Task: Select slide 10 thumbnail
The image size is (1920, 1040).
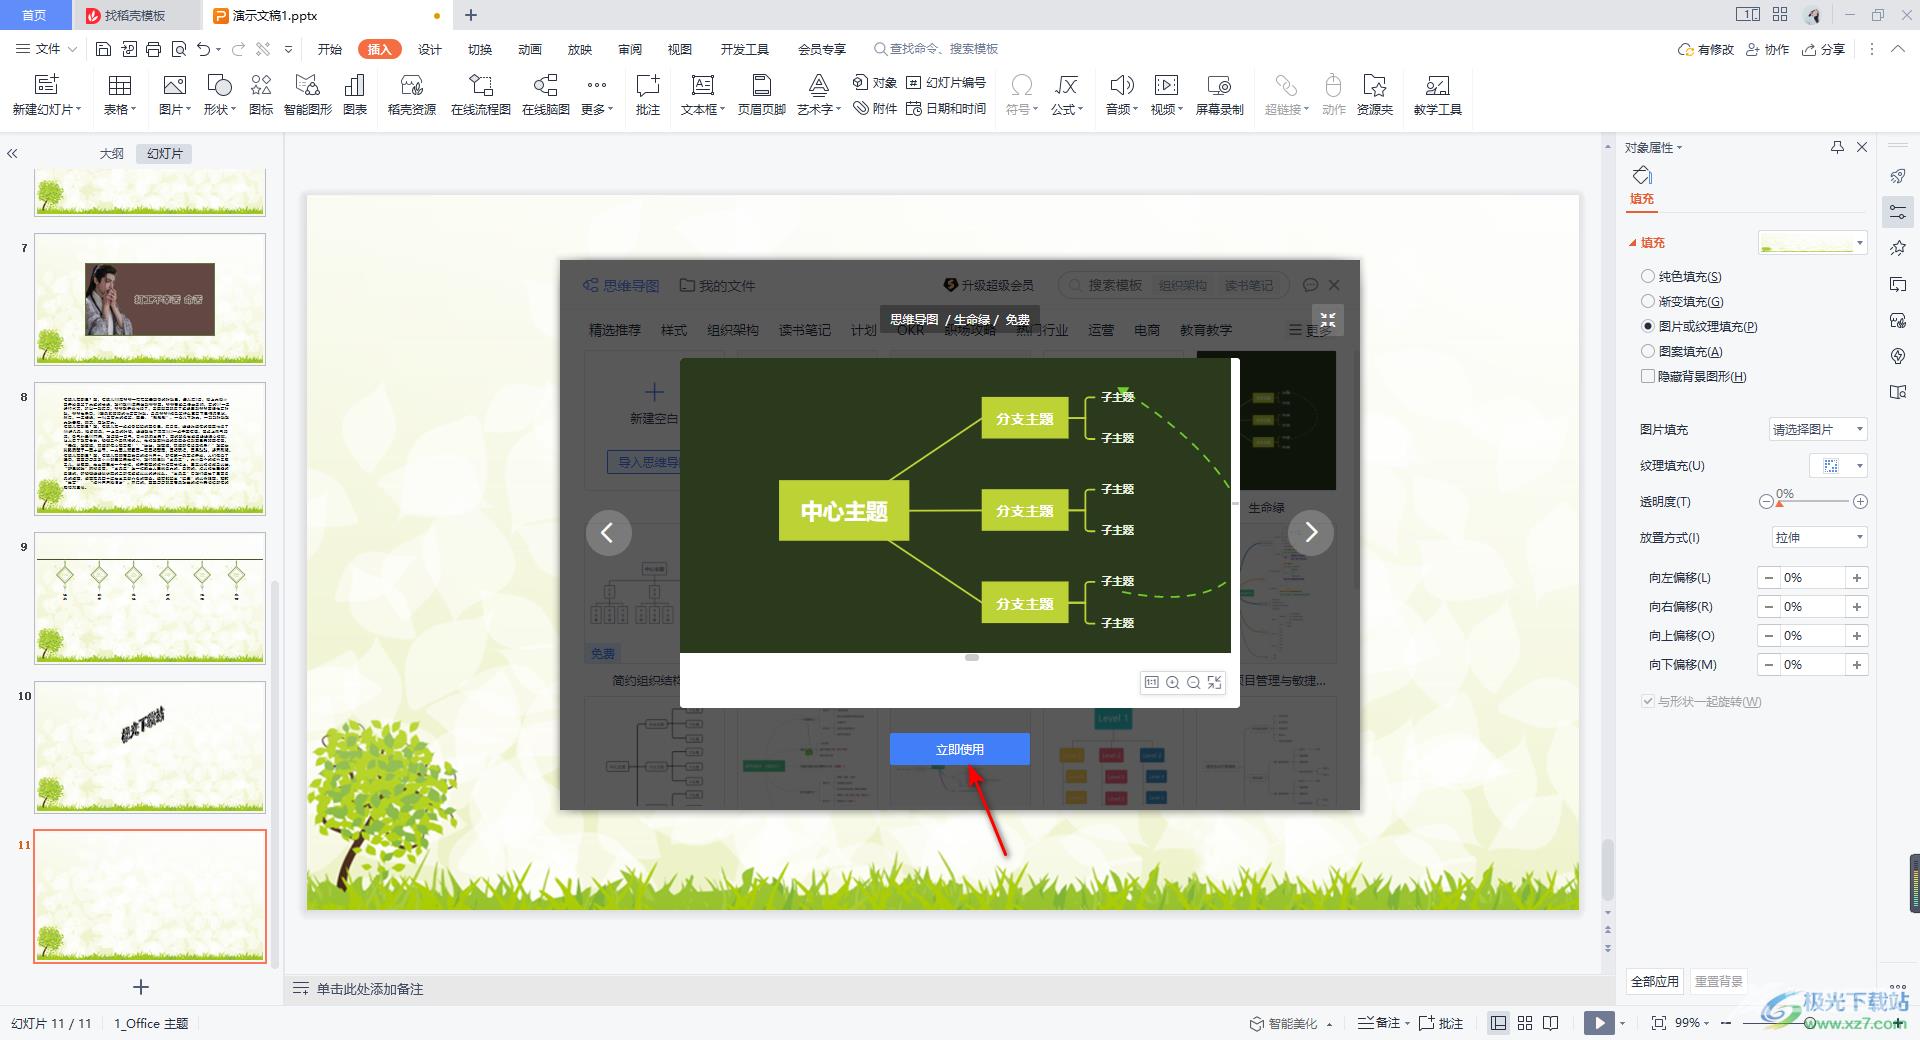Action: pyautogui.click(x=150, y=747)
